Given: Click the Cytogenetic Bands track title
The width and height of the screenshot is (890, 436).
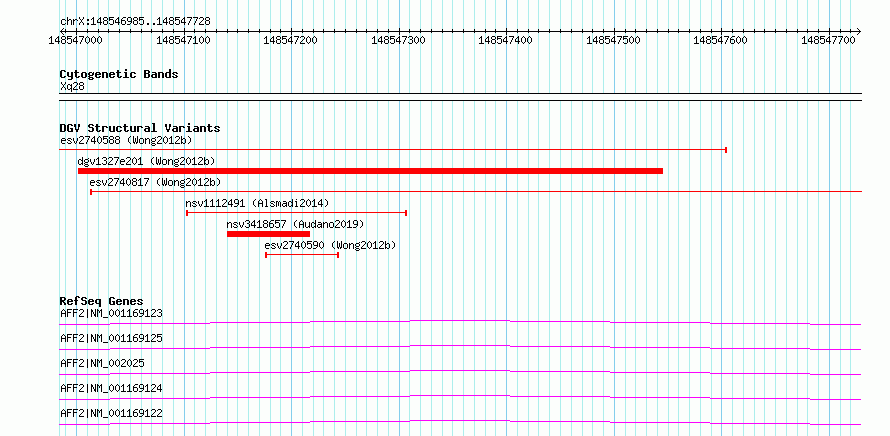Looking at the screenshot, I should (119, 74).
